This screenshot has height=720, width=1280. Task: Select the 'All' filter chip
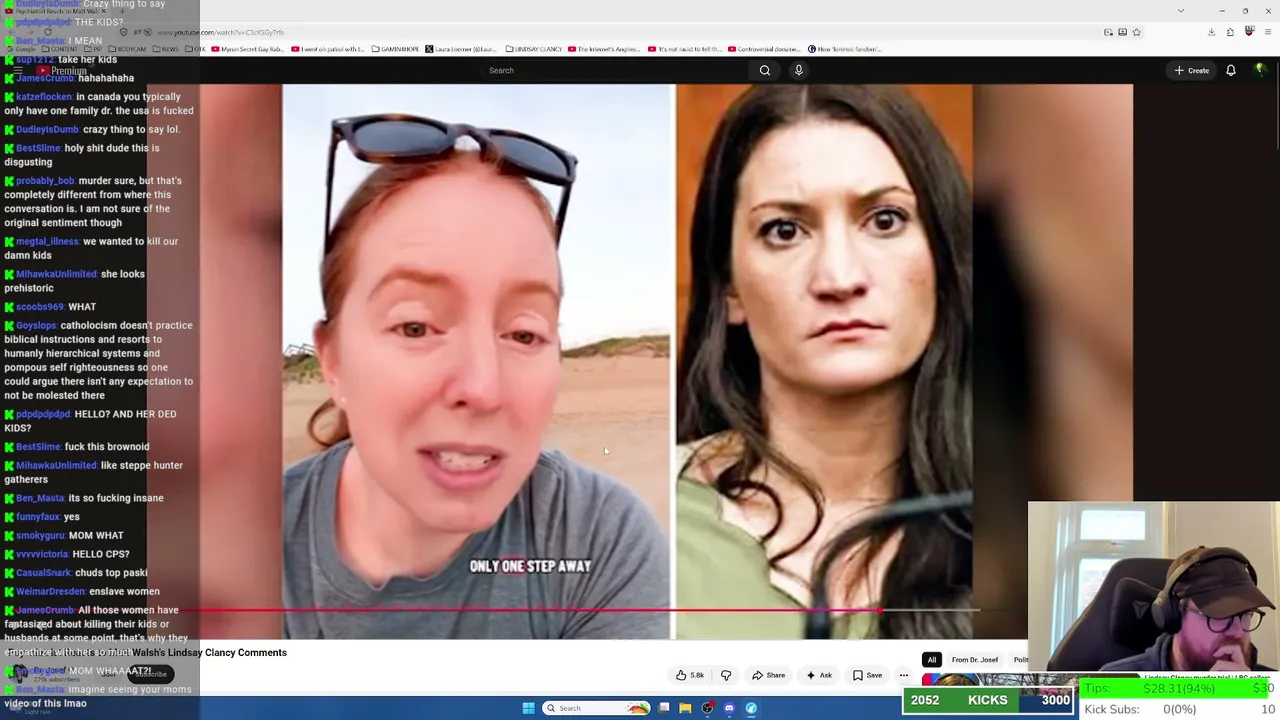[x=932, y=660]
